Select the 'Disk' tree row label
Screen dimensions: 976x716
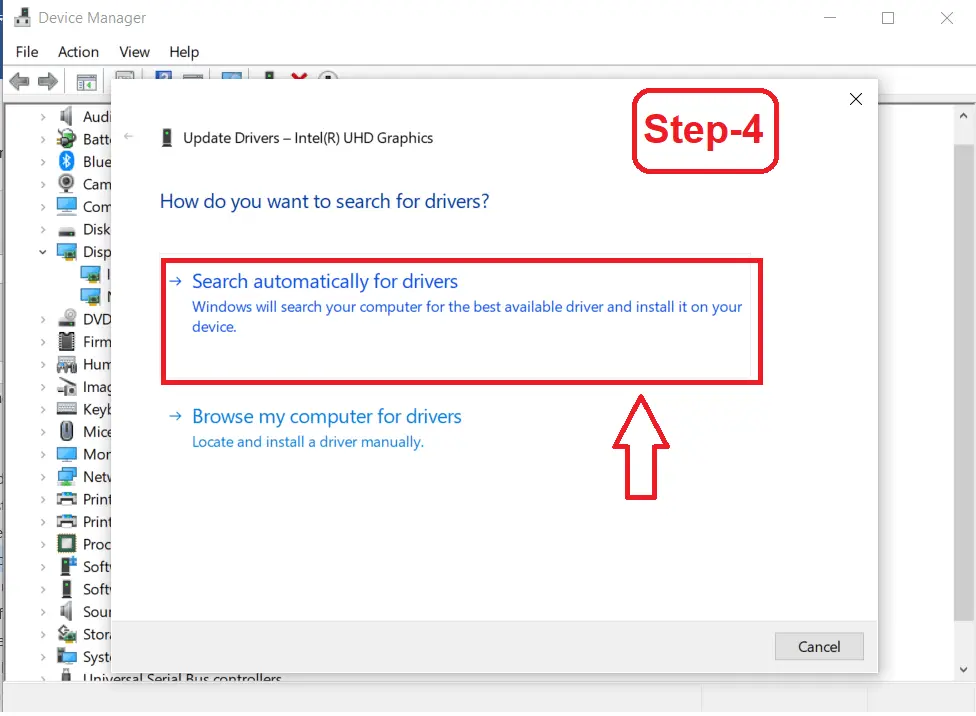pos(96,229)
